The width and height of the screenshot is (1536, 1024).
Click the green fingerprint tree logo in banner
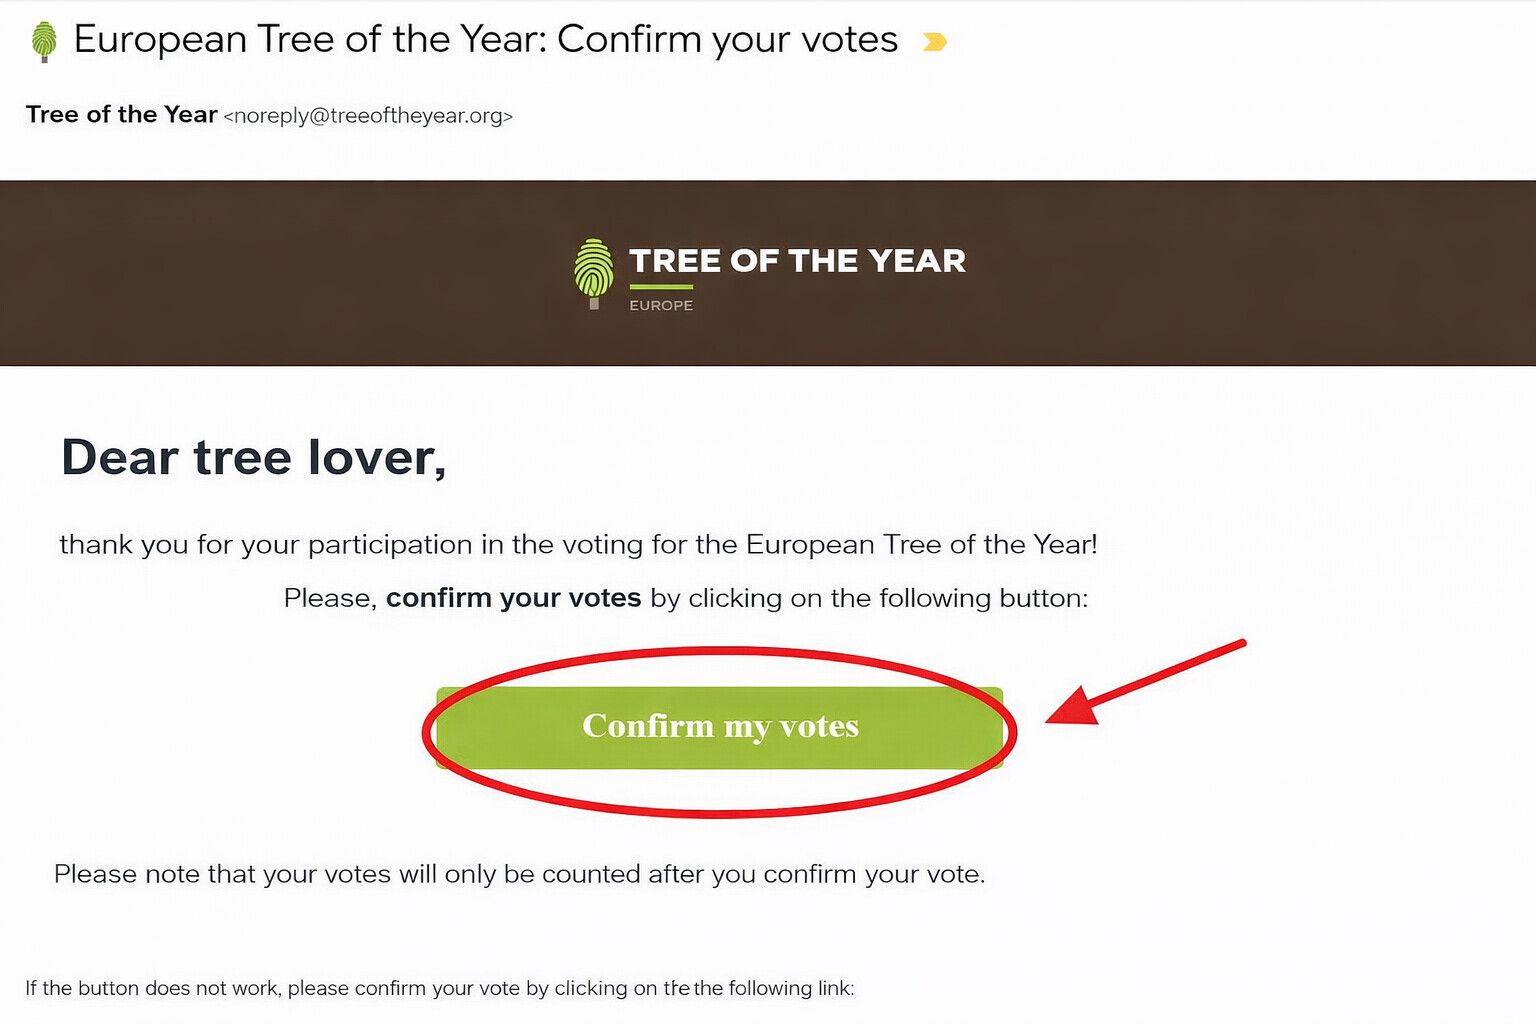click(594, 272)
